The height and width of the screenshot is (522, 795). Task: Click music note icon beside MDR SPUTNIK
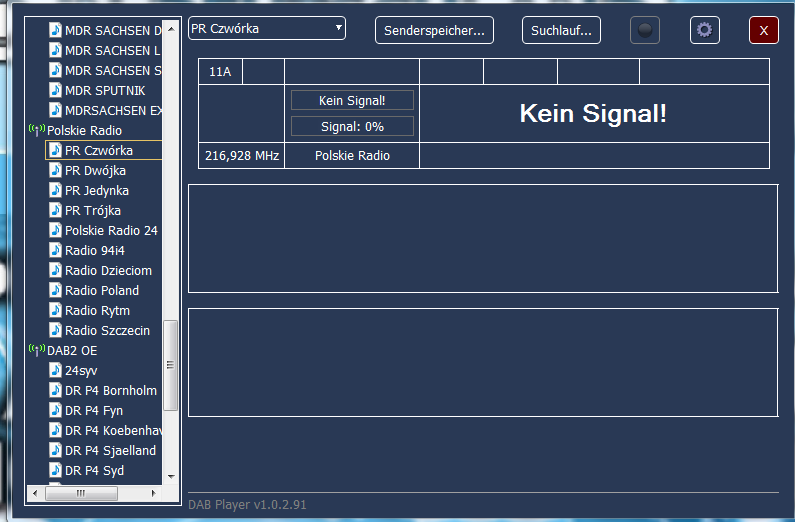56,91
